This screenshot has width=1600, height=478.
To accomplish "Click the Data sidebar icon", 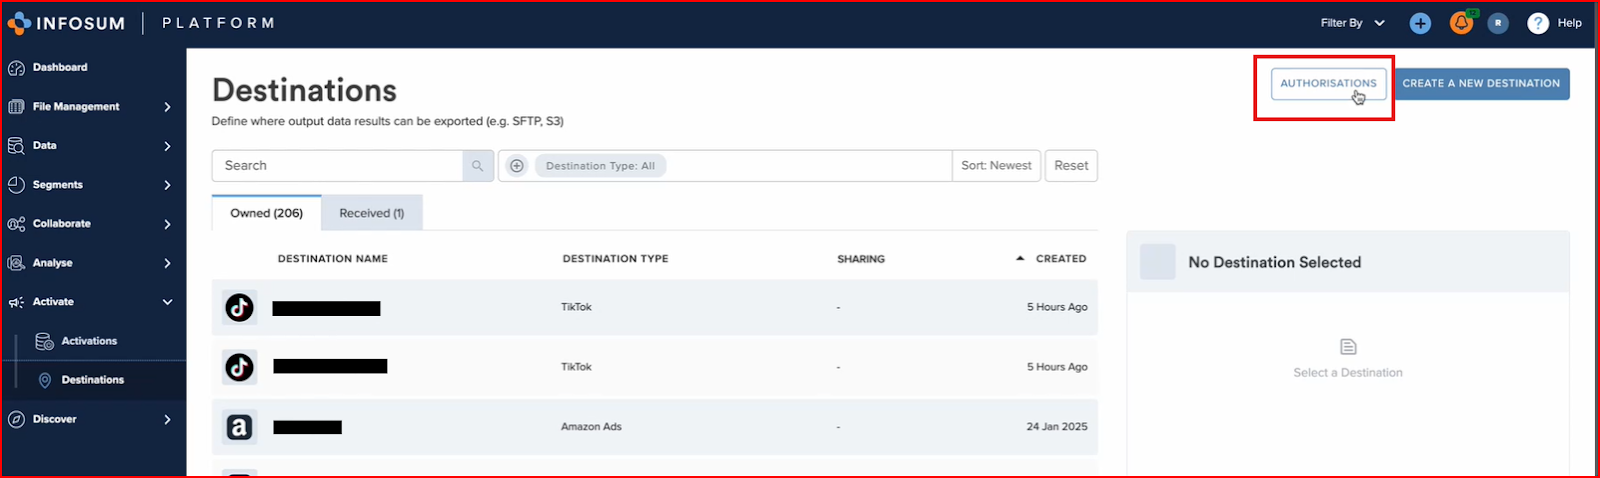I will (16, 146).
